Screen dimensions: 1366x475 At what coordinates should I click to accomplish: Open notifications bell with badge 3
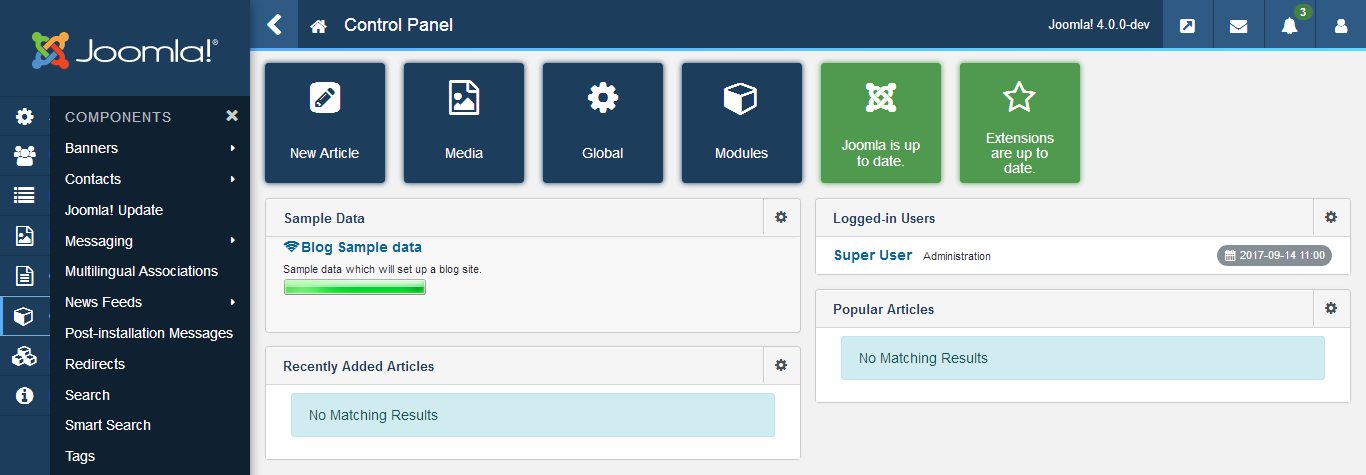point(1290,25)
